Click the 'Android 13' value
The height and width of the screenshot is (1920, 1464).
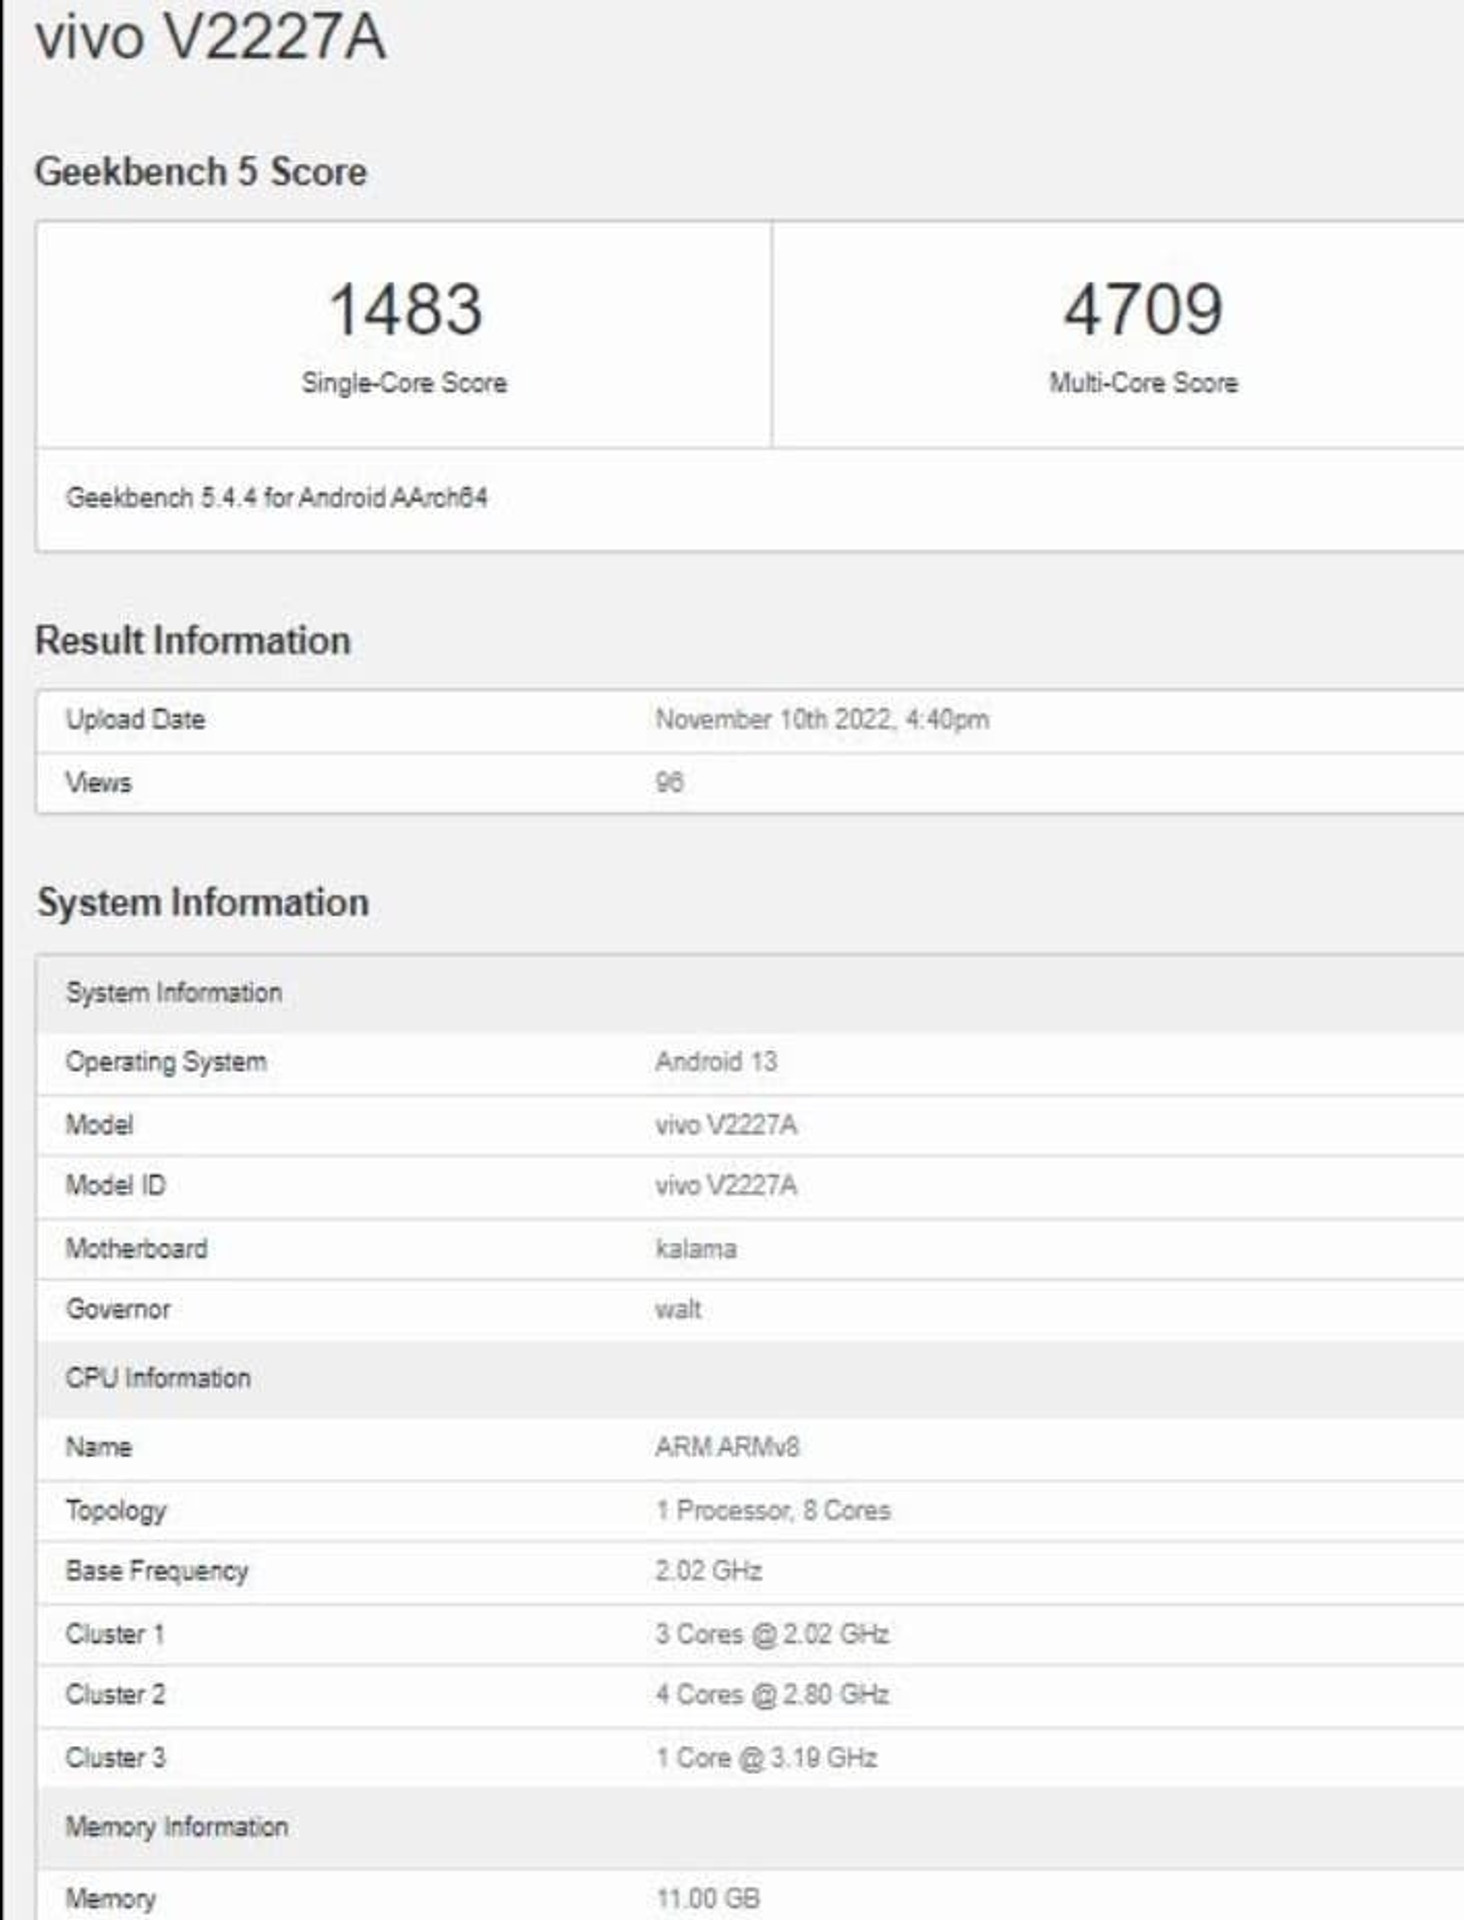coord(716,1061)
